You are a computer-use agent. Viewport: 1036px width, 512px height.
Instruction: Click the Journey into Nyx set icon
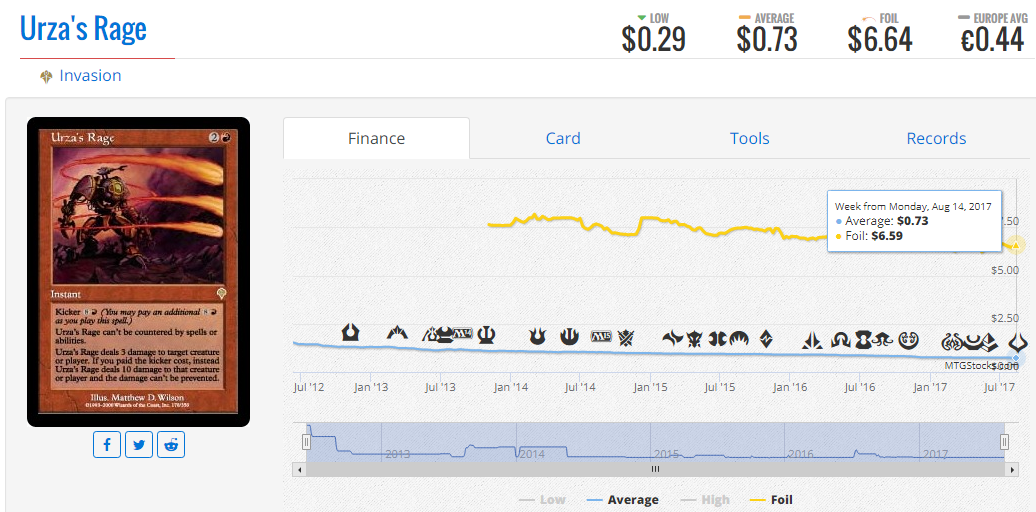click(569, 336)
